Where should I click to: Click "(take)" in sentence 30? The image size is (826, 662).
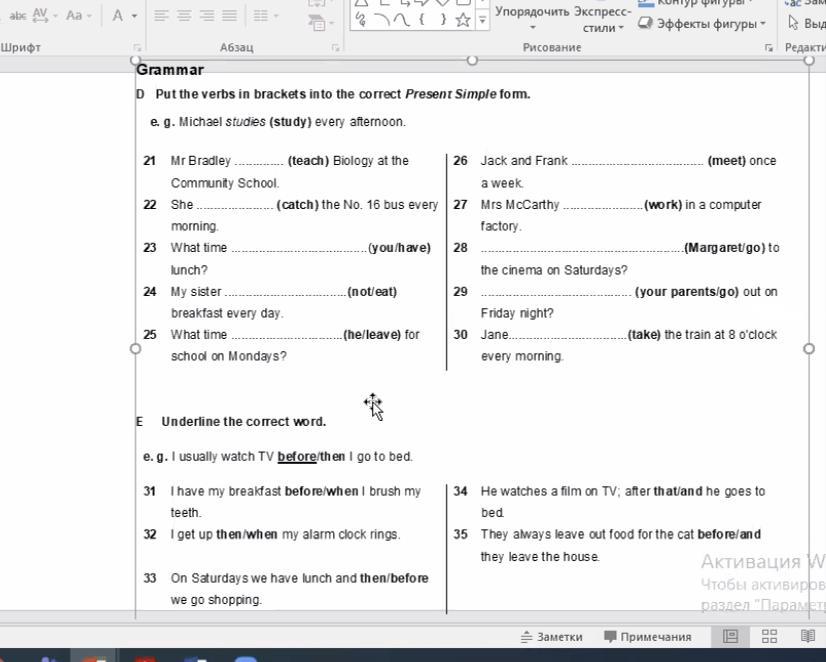[644, 334]
